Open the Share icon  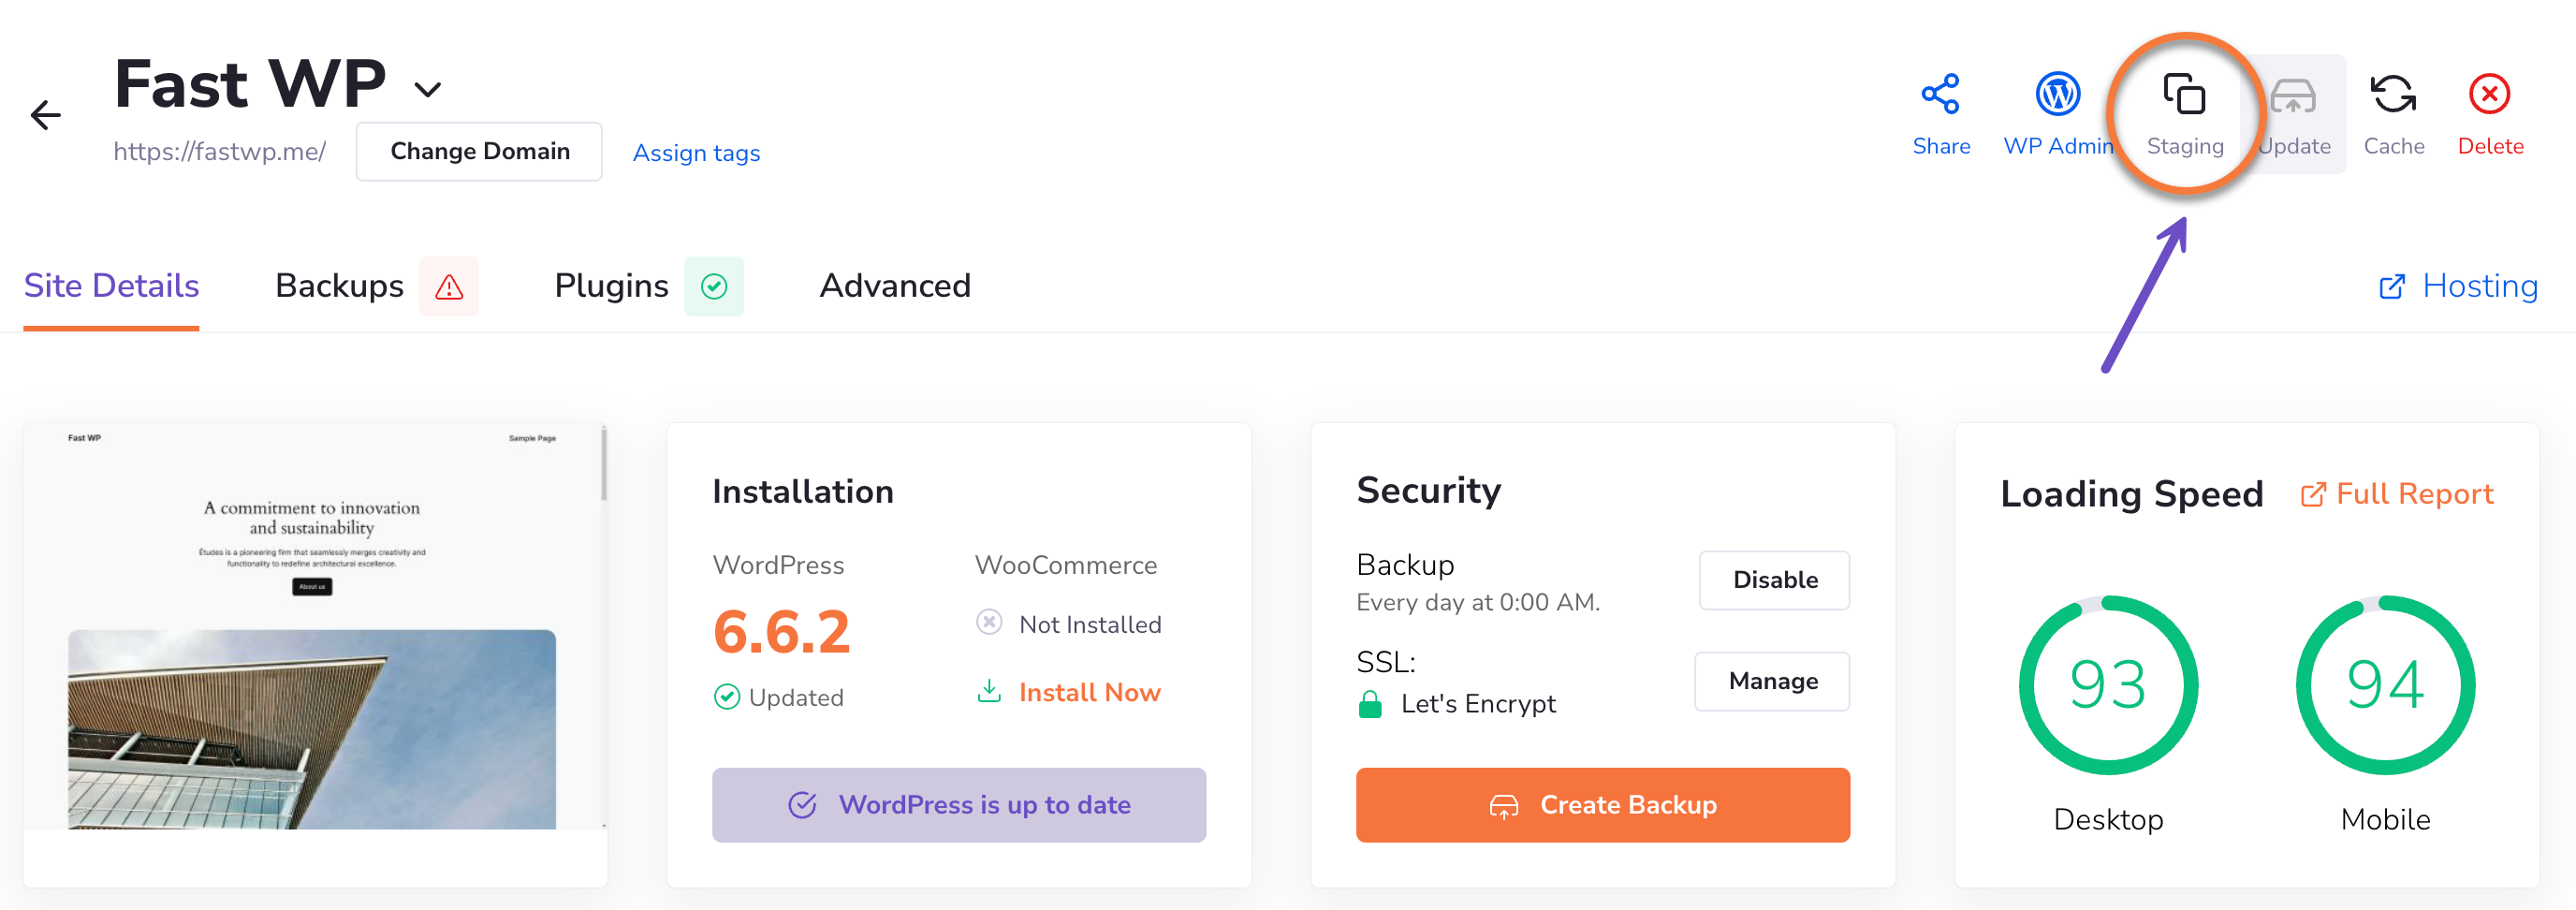point(1940,95)
